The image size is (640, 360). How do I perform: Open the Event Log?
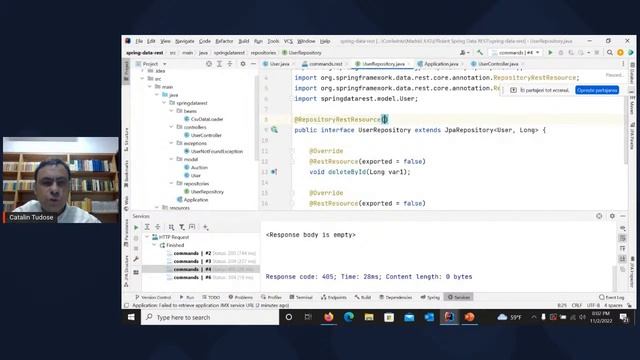point(611,297)
